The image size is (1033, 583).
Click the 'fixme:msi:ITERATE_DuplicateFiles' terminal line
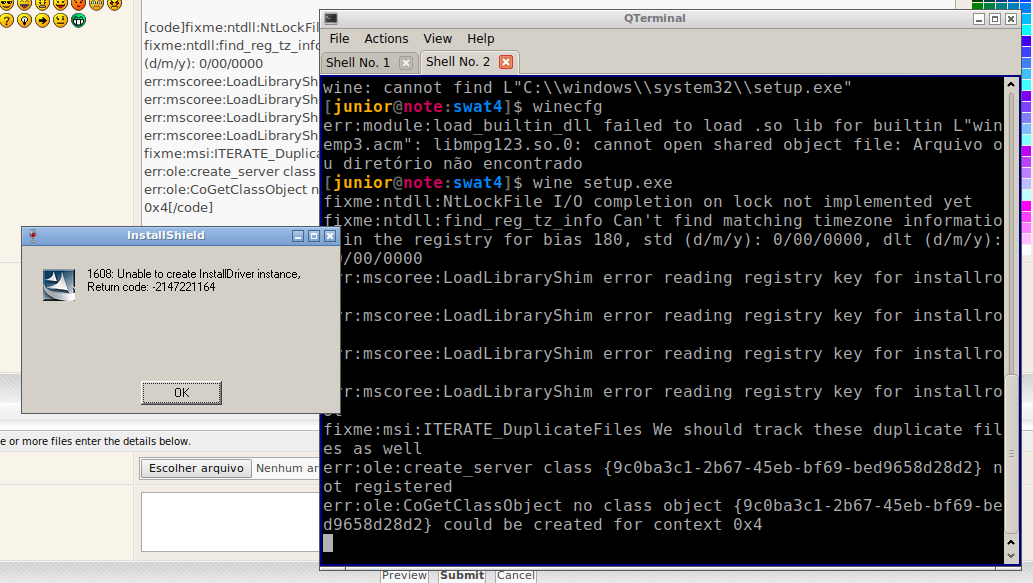click(x=663, y=439)
